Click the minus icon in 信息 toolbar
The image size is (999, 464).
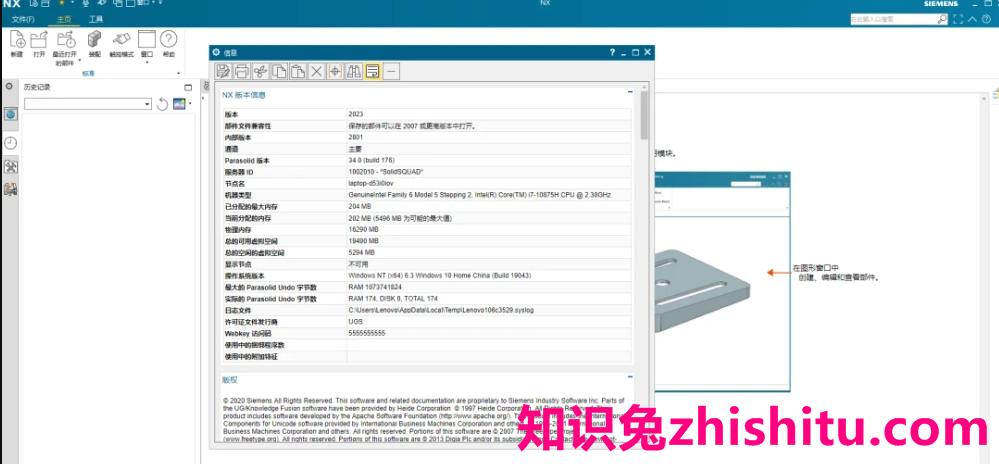click(x=391, y=71)
